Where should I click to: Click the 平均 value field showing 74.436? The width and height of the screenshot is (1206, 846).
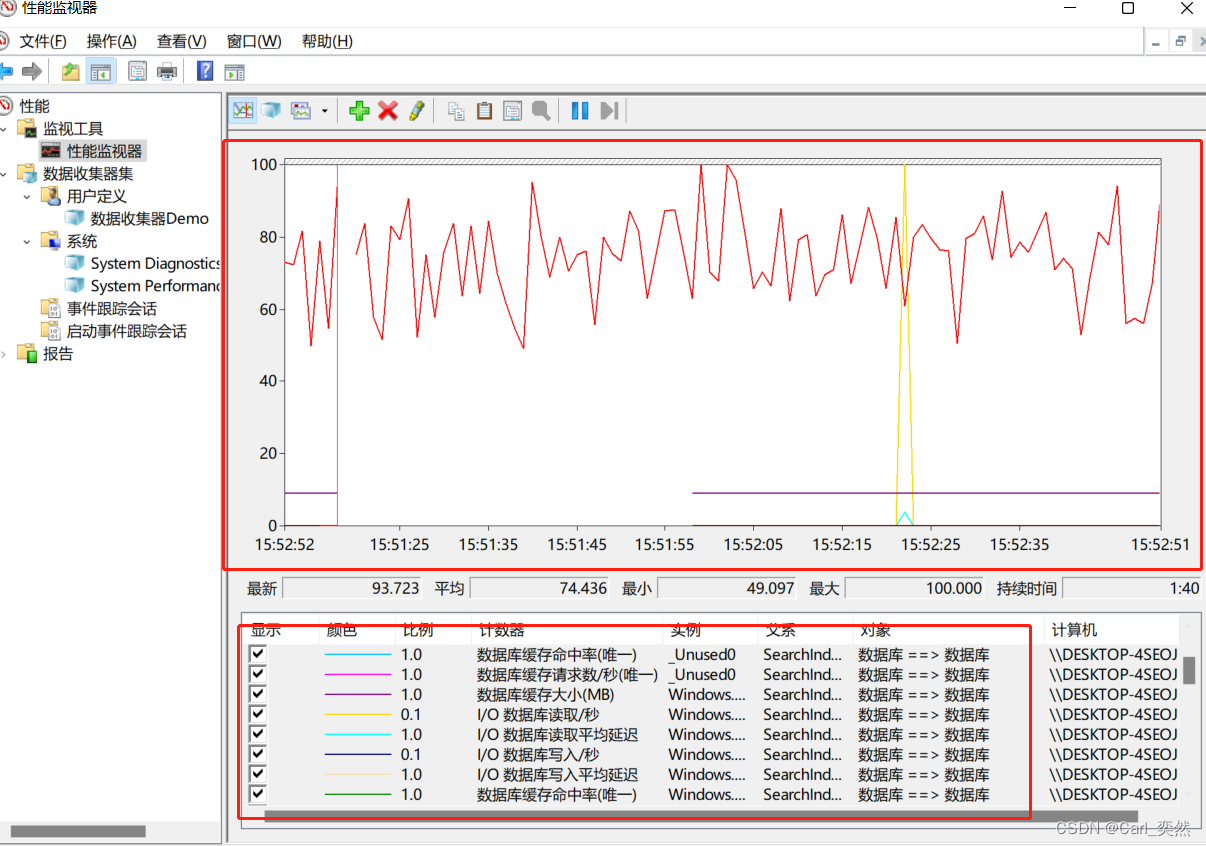tap(541, 588)
